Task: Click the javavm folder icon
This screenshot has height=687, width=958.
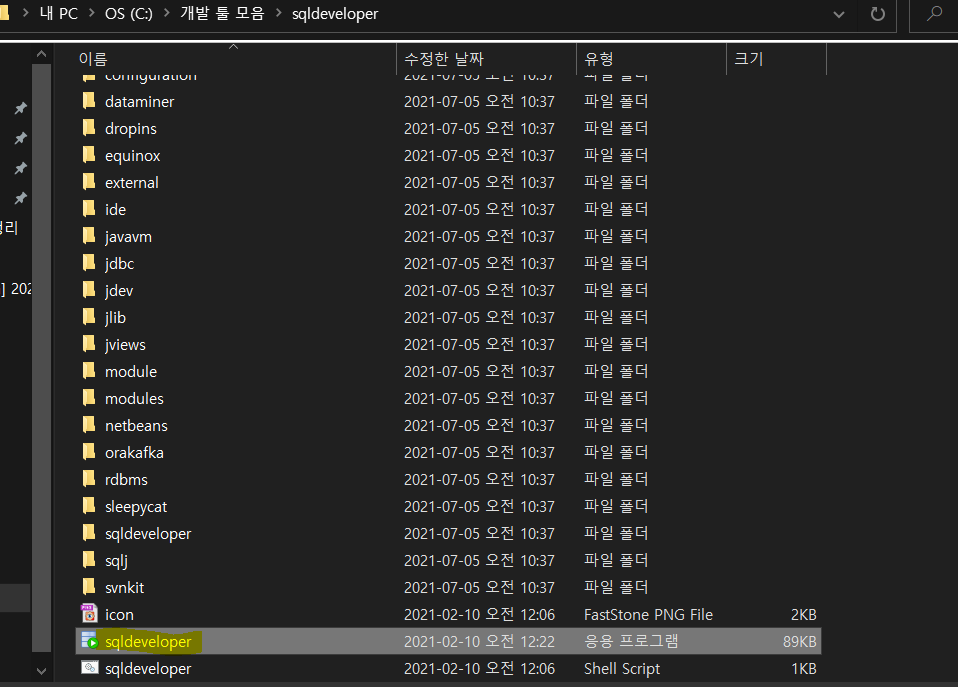Action: [89, 236]
